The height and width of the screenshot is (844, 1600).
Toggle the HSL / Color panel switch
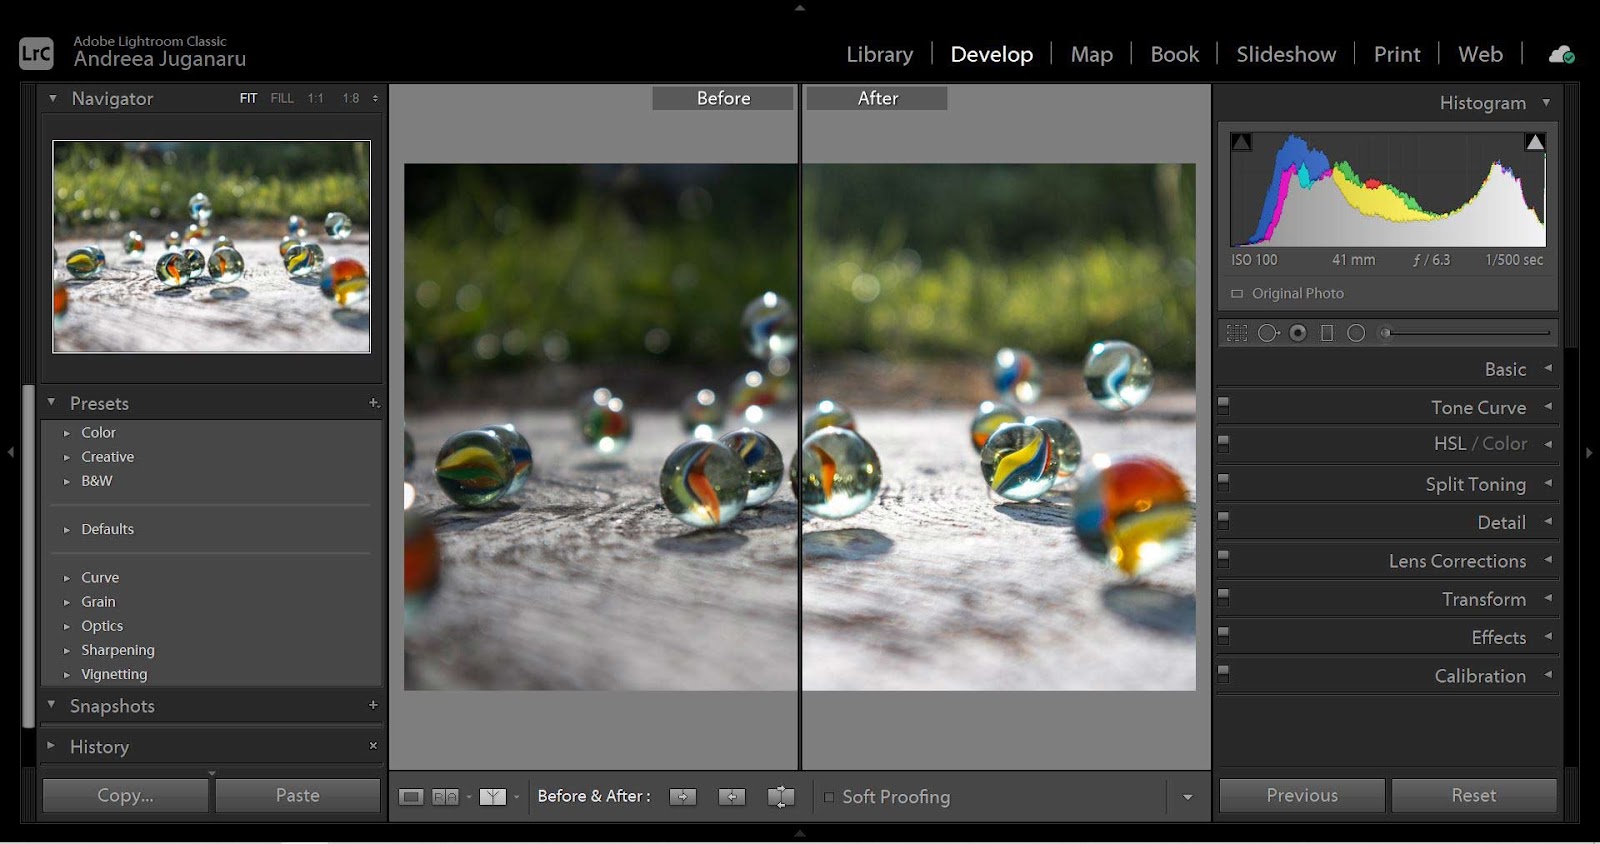1223,442
